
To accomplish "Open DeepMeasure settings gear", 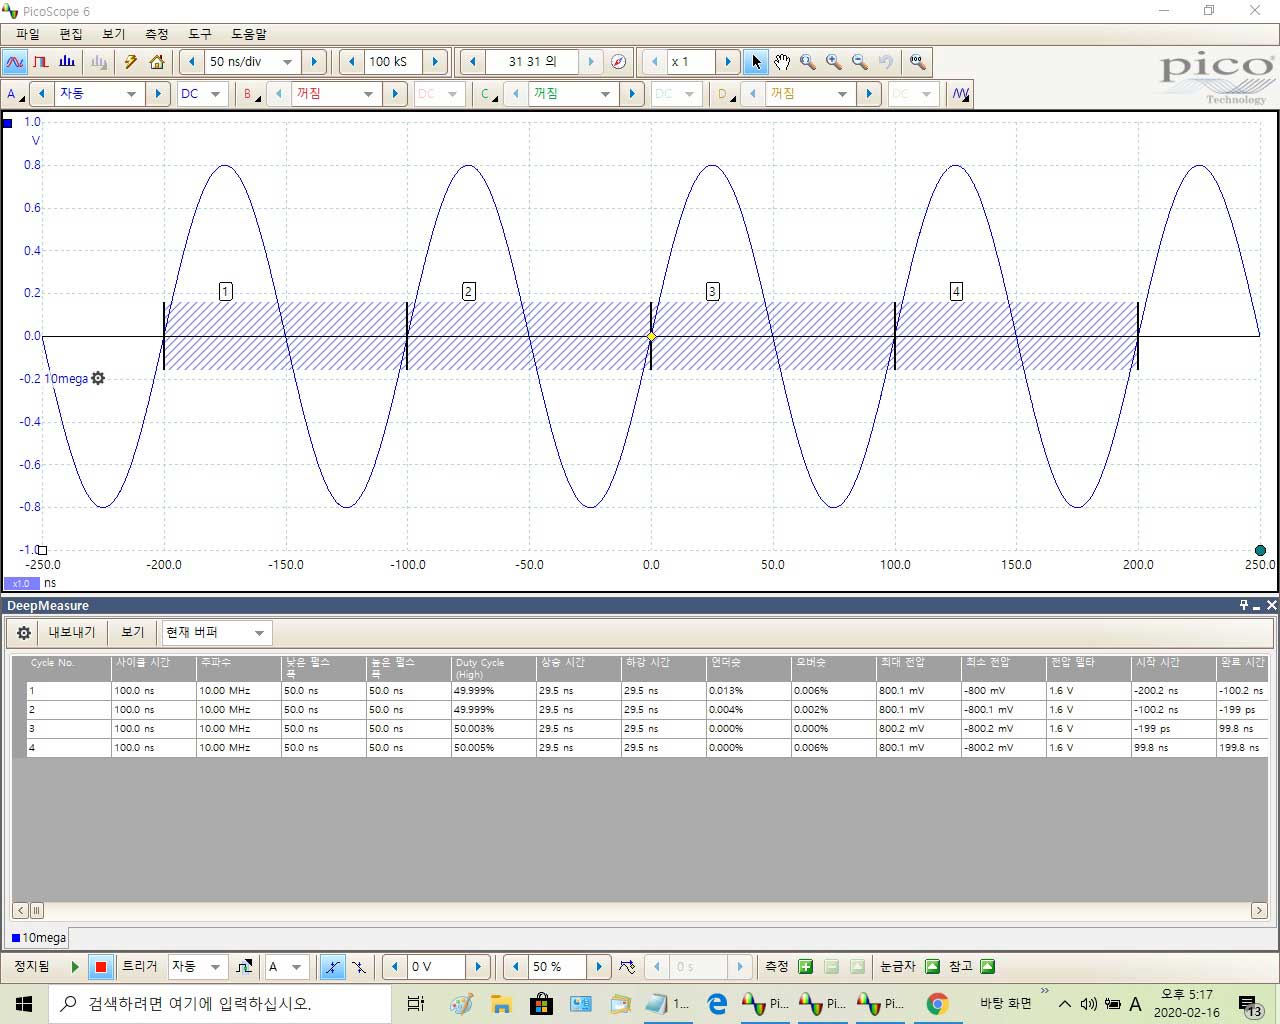I will [24, 633].
